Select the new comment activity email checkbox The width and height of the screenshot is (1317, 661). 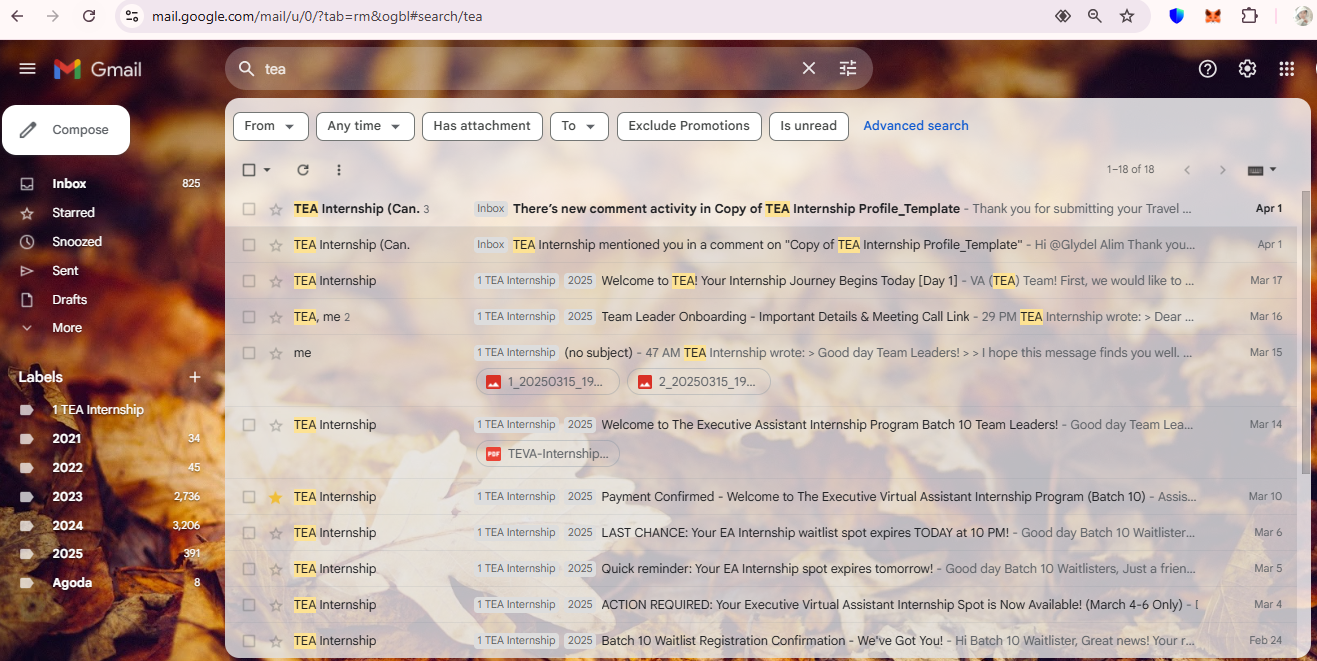pos(249,209)
